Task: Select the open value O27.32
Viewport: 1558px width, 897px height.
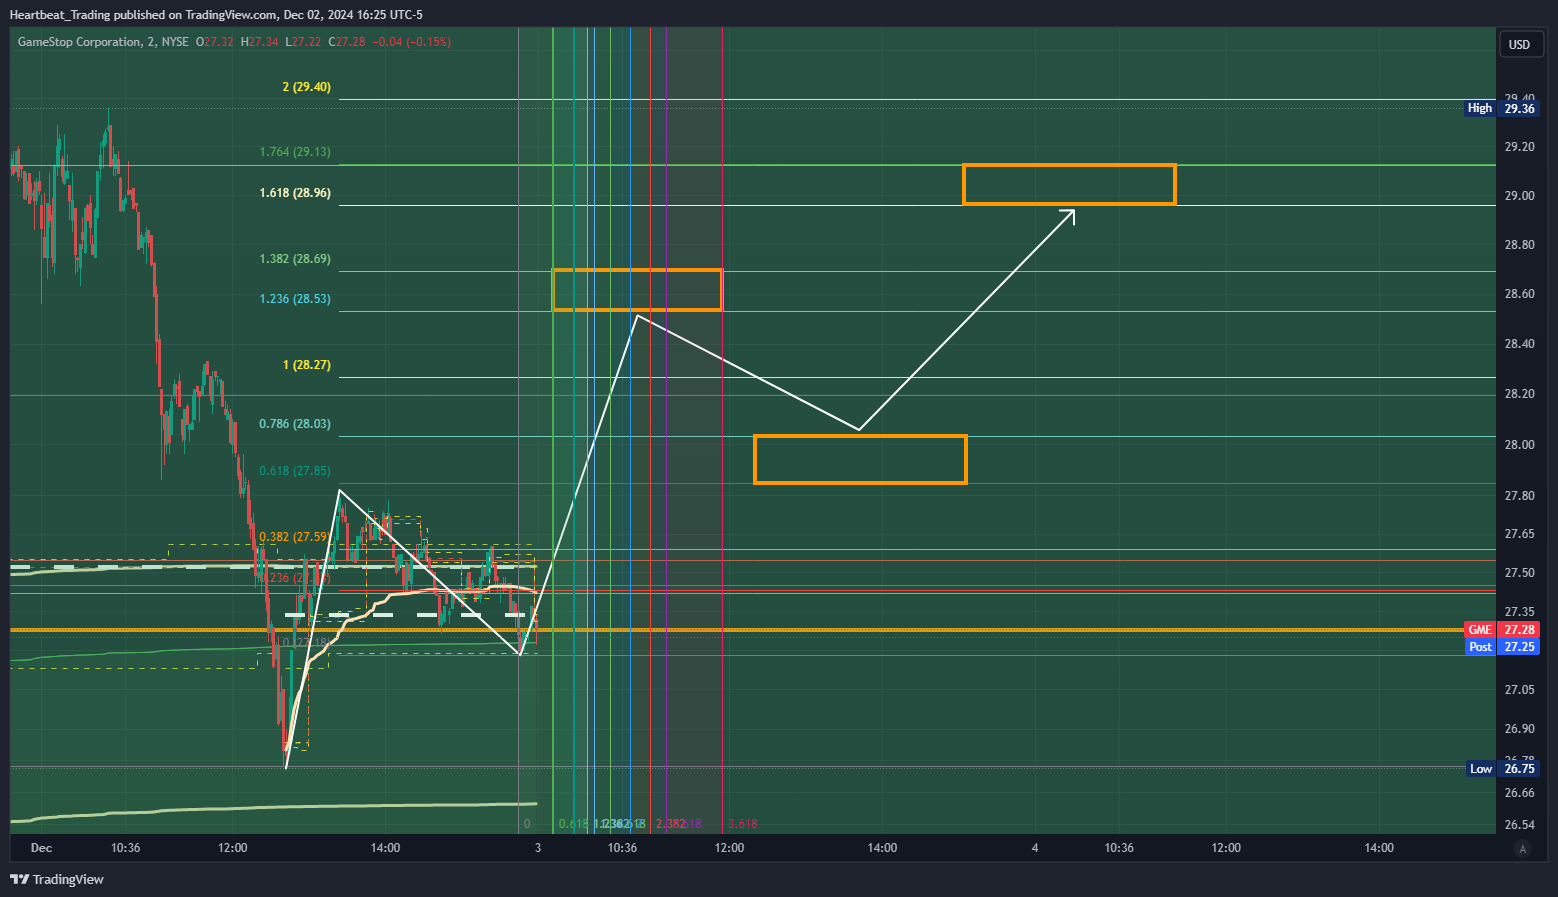Action: click(x=214, y=42)
